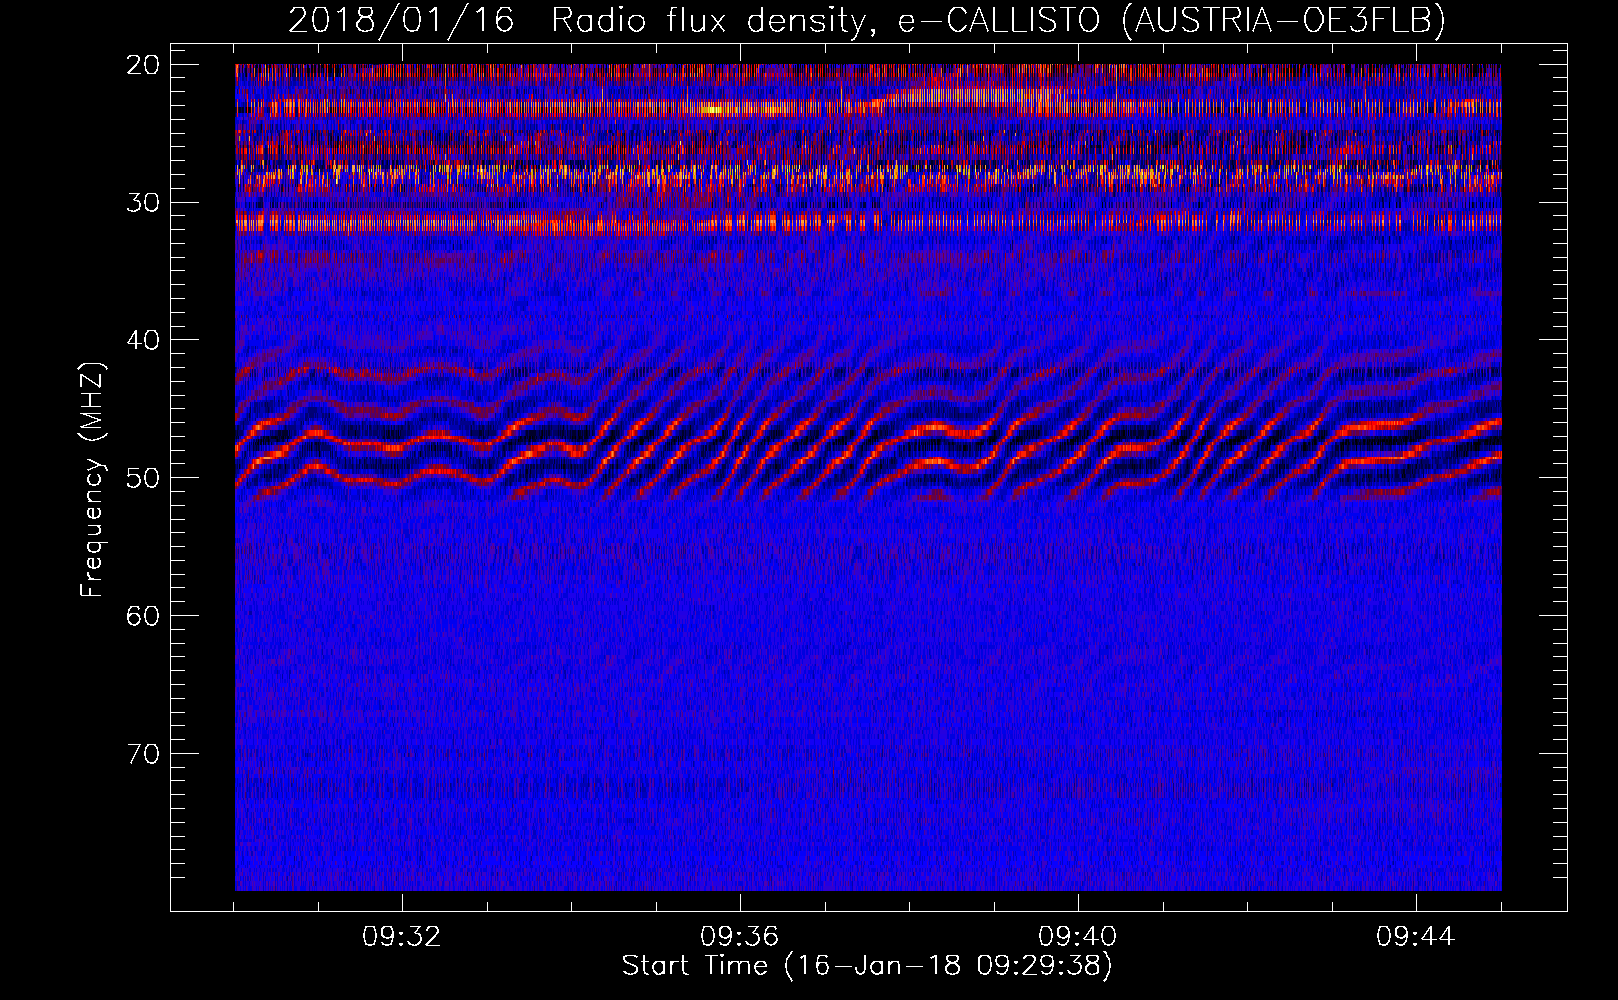Click the 09:44 time tick label

pyautogui.click(x=1416, y=937)
